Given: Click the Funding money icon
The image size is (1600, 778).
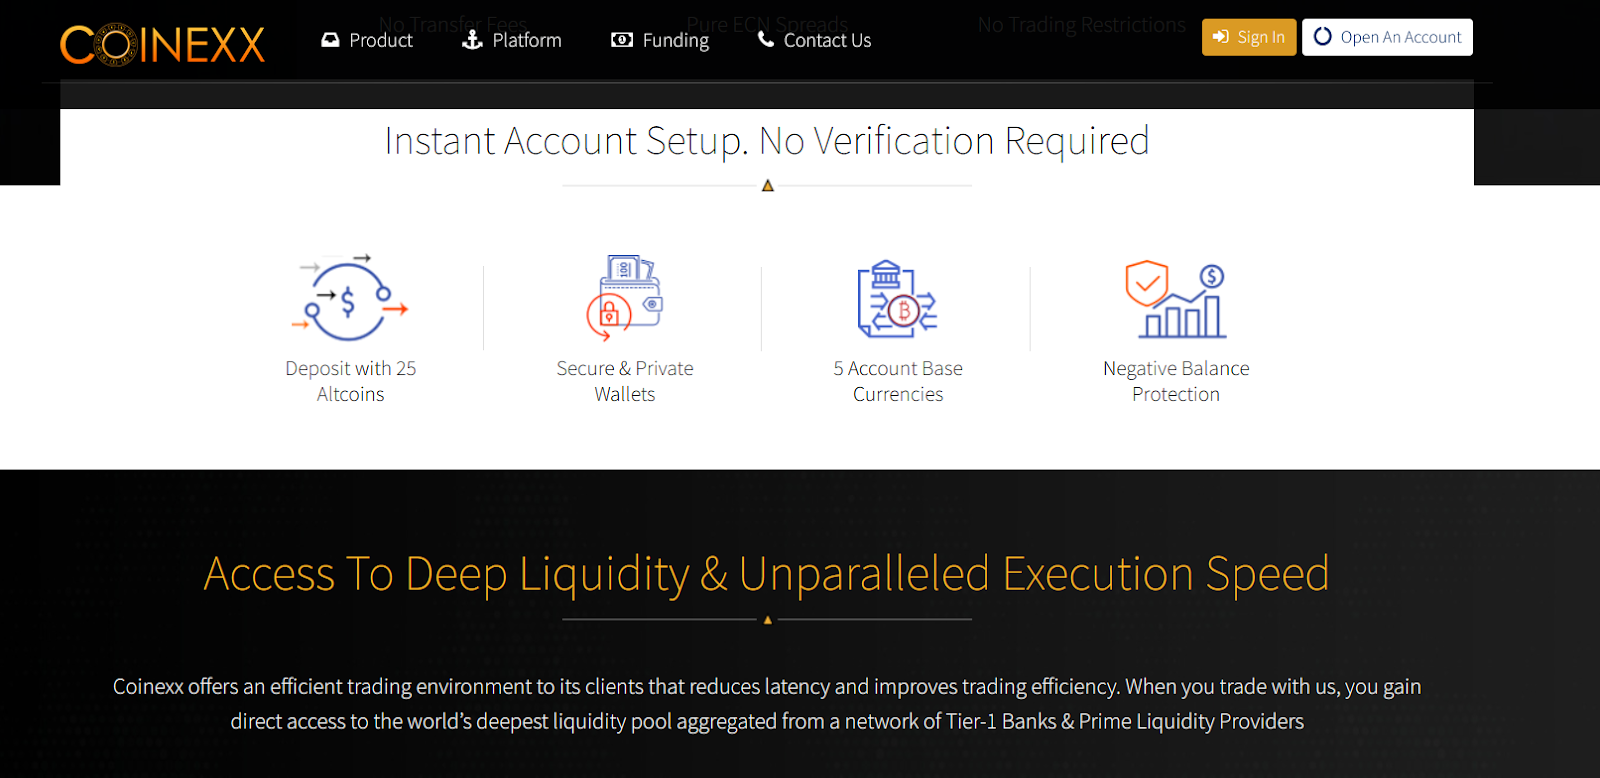Looking at the screenshot, I should point(622,40).
